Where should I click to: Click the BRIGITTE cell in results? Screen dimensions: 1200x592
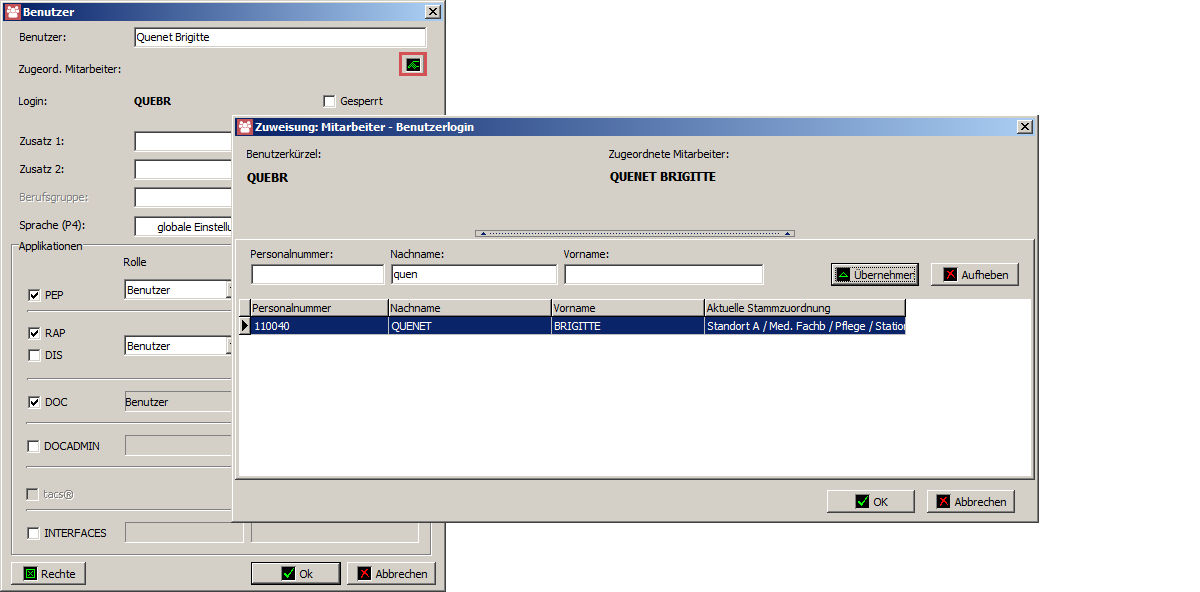(x=628, y=326)
